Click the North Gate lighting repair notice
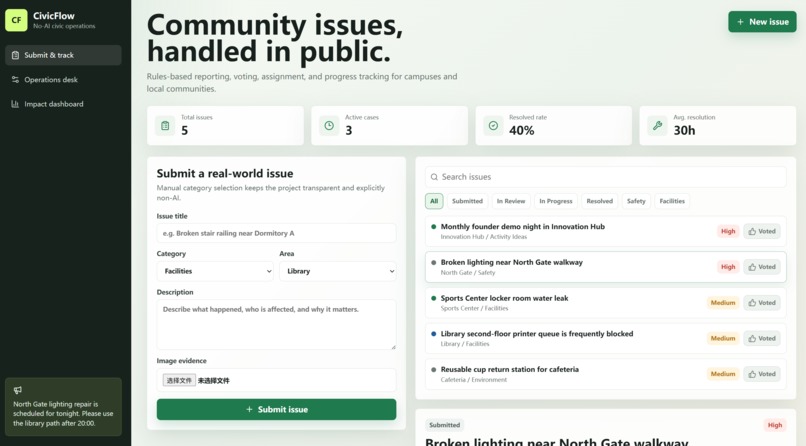806x446 pixels. [63, 407]
